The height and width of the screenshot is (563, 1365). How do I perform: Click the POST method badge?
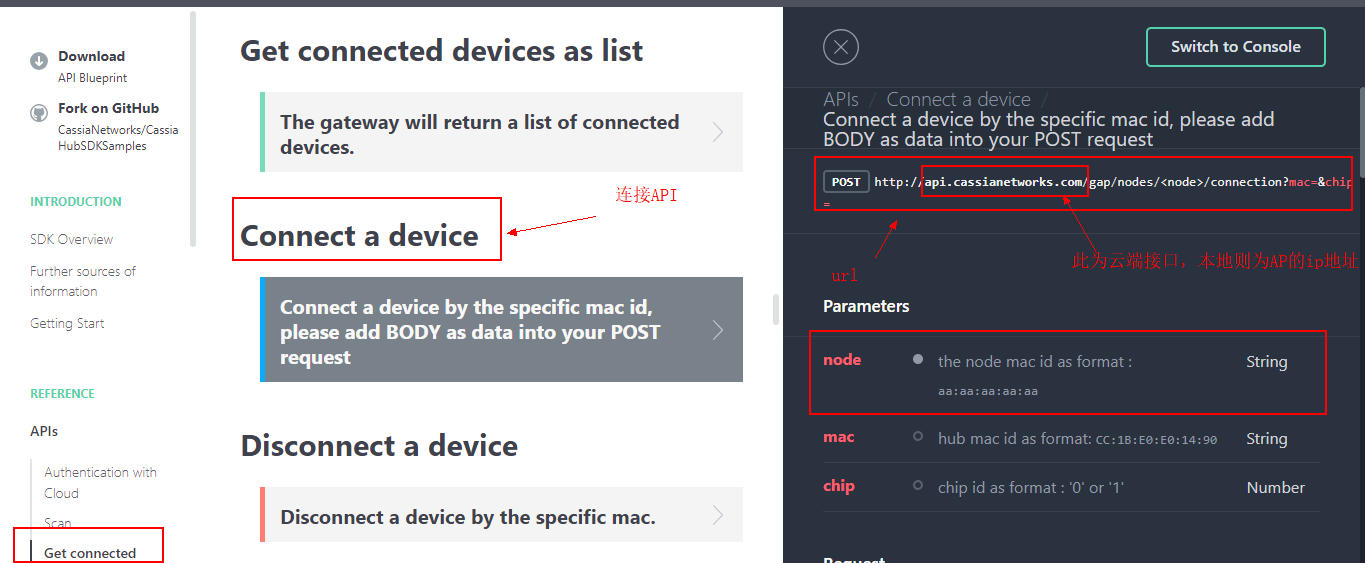(x=846, y=182)
